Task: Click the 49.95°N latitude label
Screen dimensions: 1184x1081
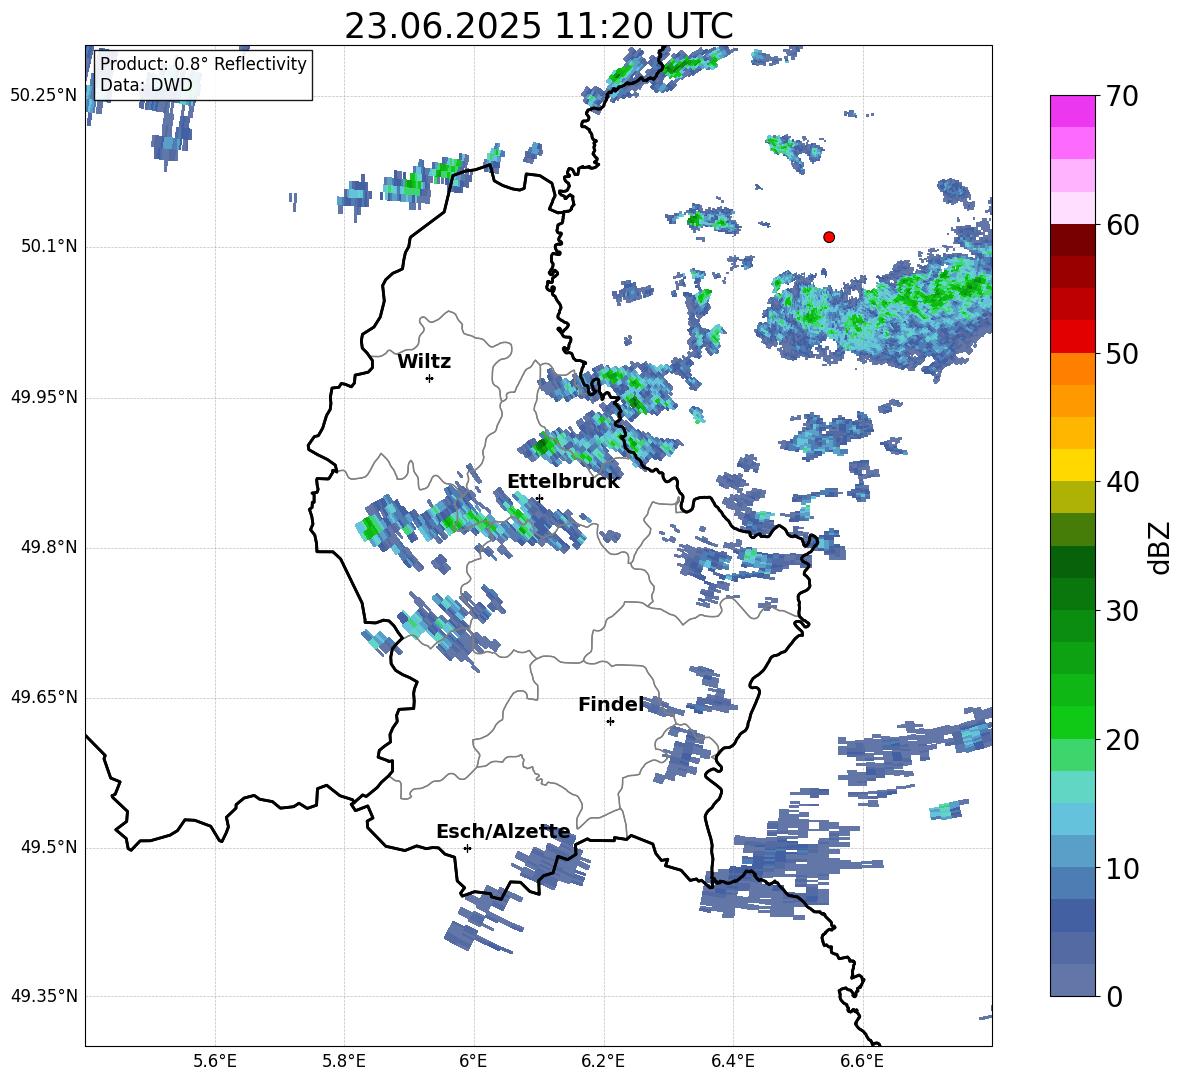Action: pos(44,397)
